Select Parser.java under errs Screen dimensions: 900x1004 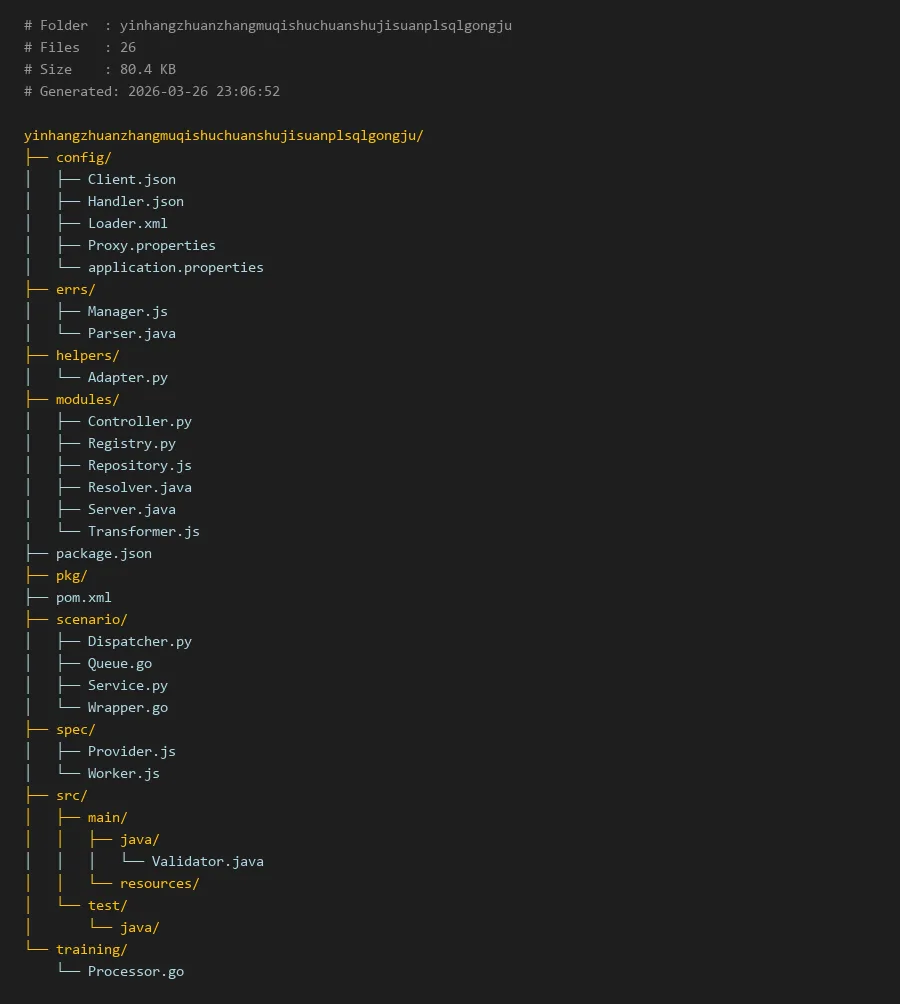point(131,334)
